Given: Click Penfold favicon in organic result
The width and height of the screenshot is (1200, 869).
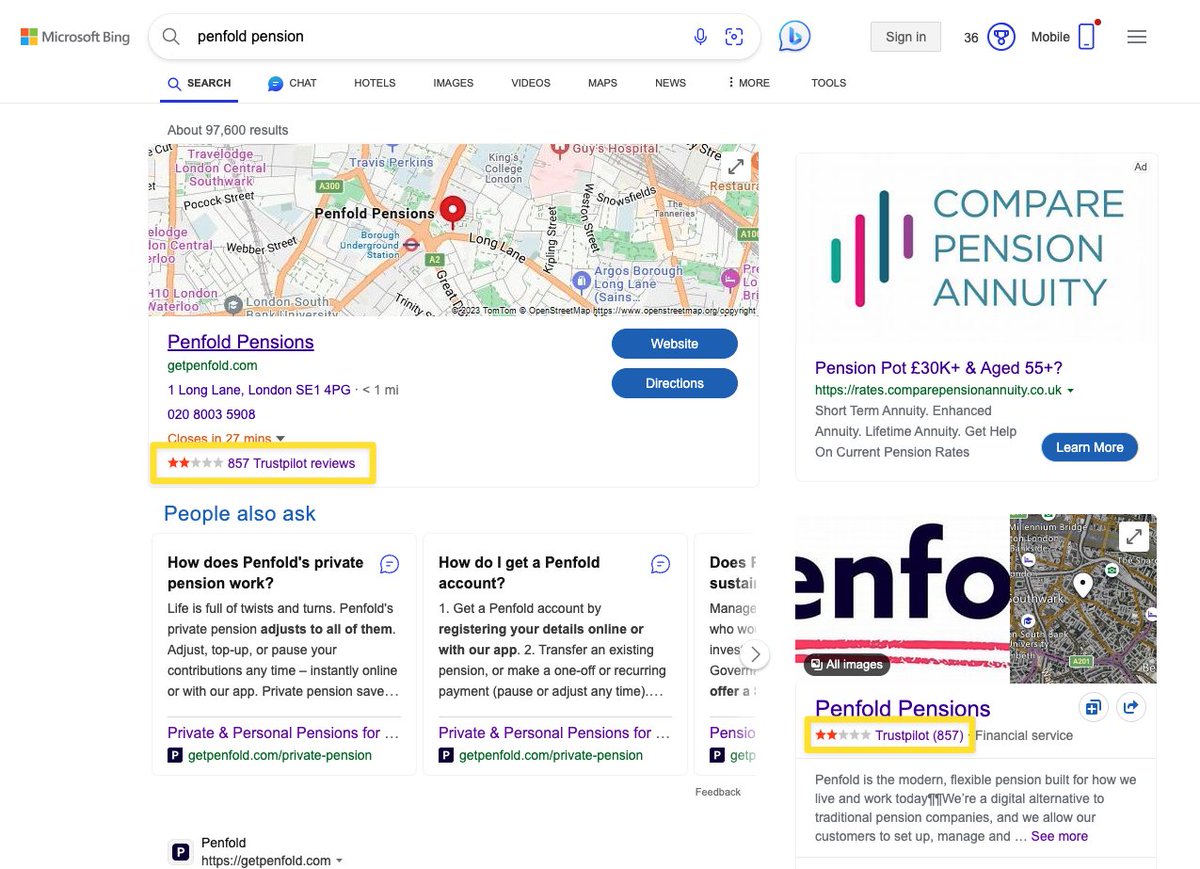Looking at the screenshot, I should pyautogui.click(x=180, y=852).
